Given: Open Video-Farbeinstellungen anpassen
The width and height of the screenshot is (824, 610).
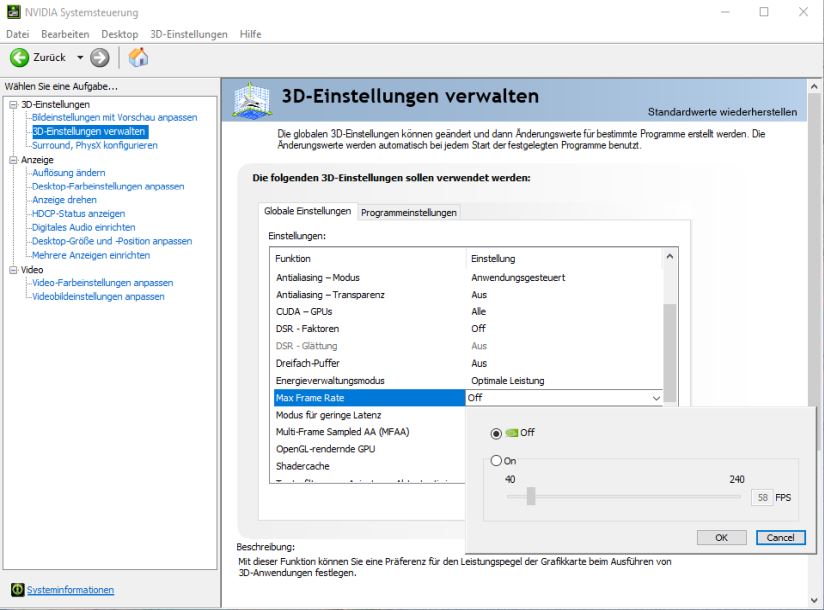Looking at the screenshot, I should point(102,283).
